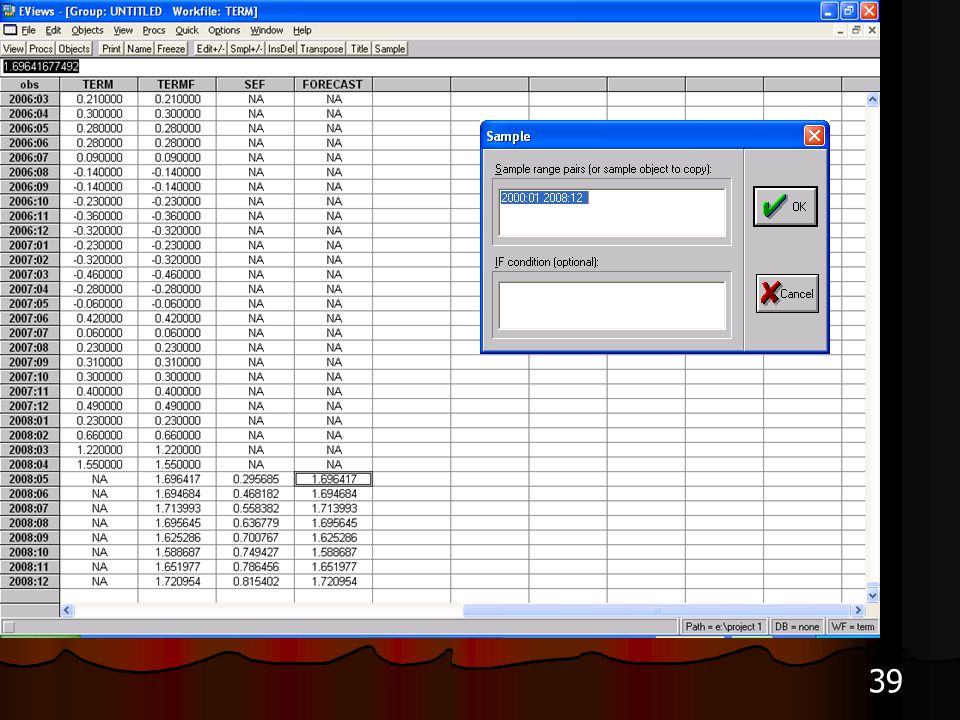Click the obs column header
Viewport: 960px width, 720px height.
(x=29, y=84)
